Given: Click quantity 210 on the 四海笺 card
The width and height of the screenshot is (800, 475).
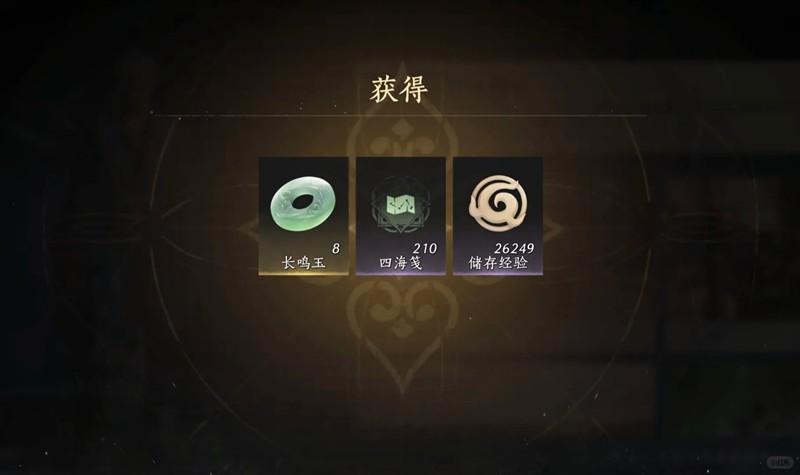Looking at the screenshot, I should point(424,248).
